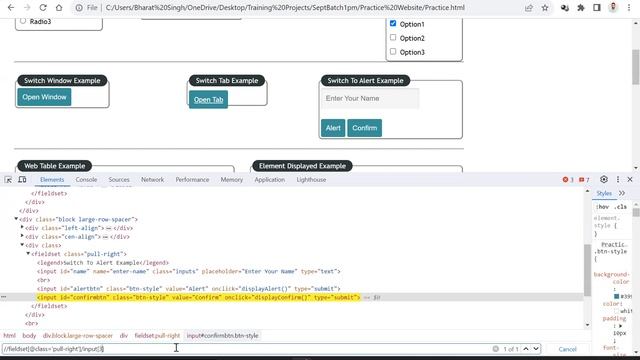The height and width of the screenshot is (360, 640).
Task: Click the Open Window button
Action: point(44,97)
